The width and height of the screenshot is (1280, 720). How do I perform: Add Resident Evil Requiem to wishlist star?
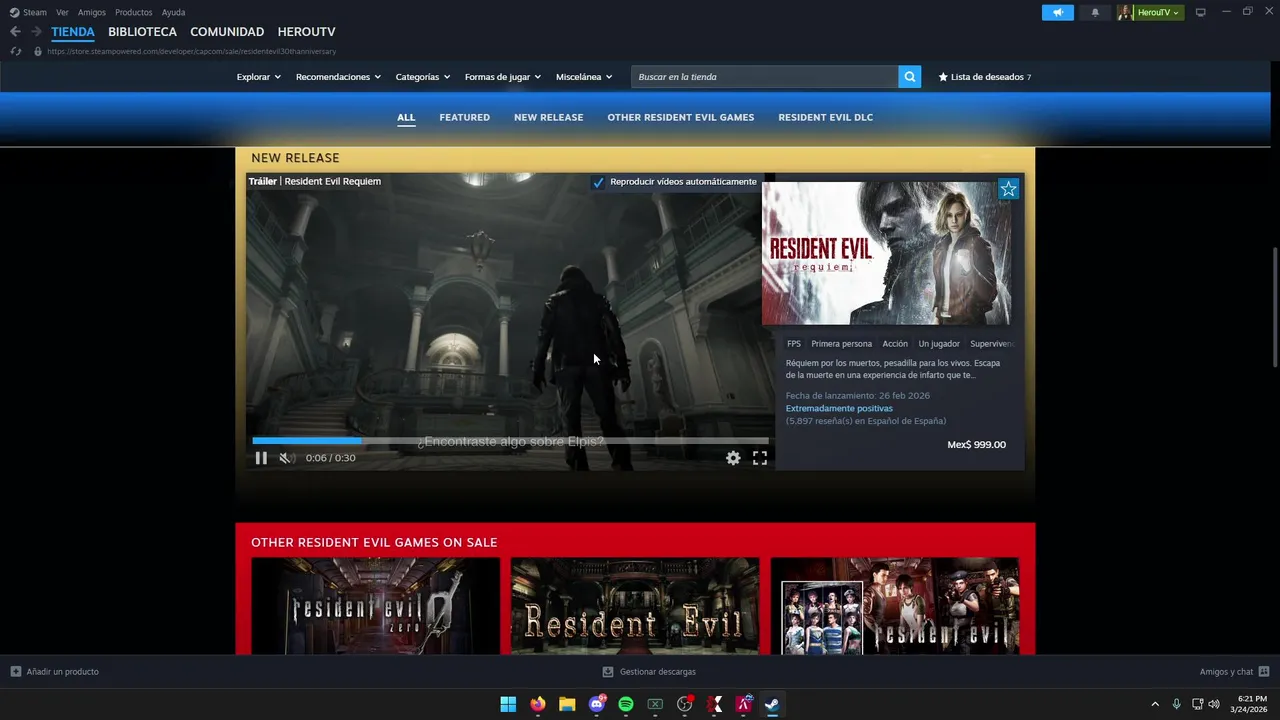tap(1008, 189)
